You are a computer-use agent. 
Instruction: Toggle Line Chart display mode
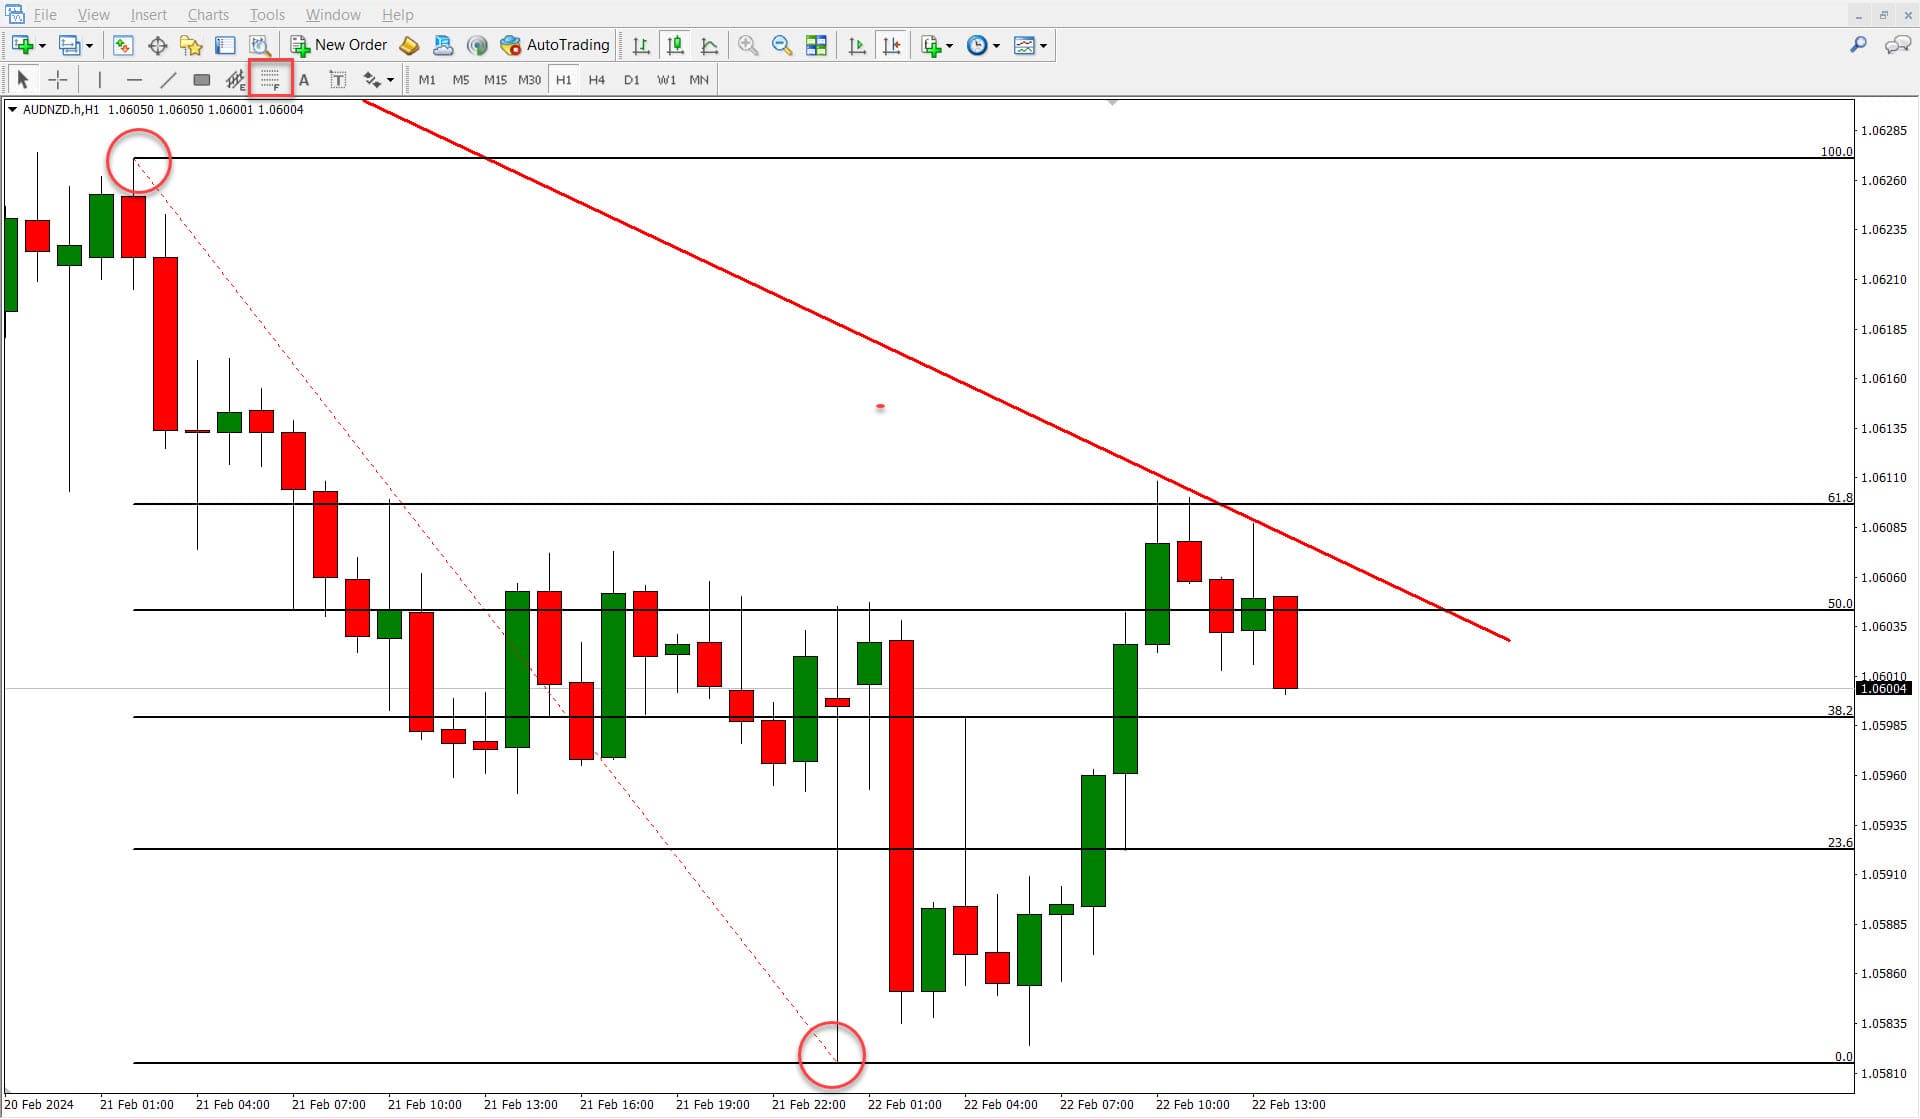709,45
